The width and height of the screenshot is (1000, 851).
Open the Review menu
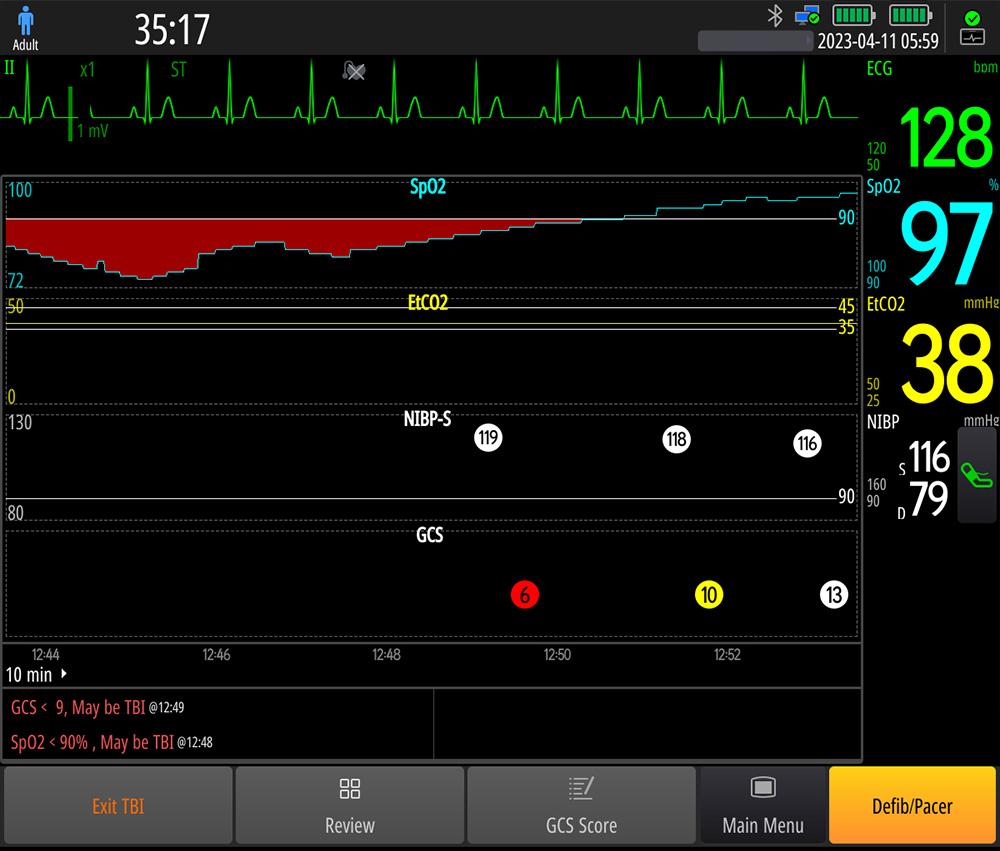click(350, 806)
